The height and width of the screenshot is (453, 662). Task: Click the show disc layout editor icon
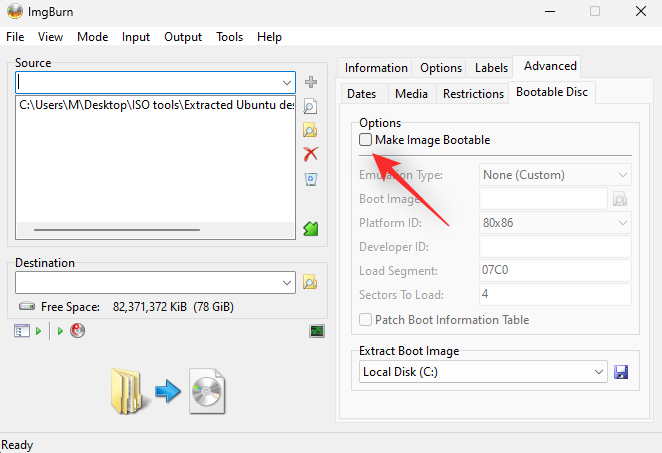22,331
